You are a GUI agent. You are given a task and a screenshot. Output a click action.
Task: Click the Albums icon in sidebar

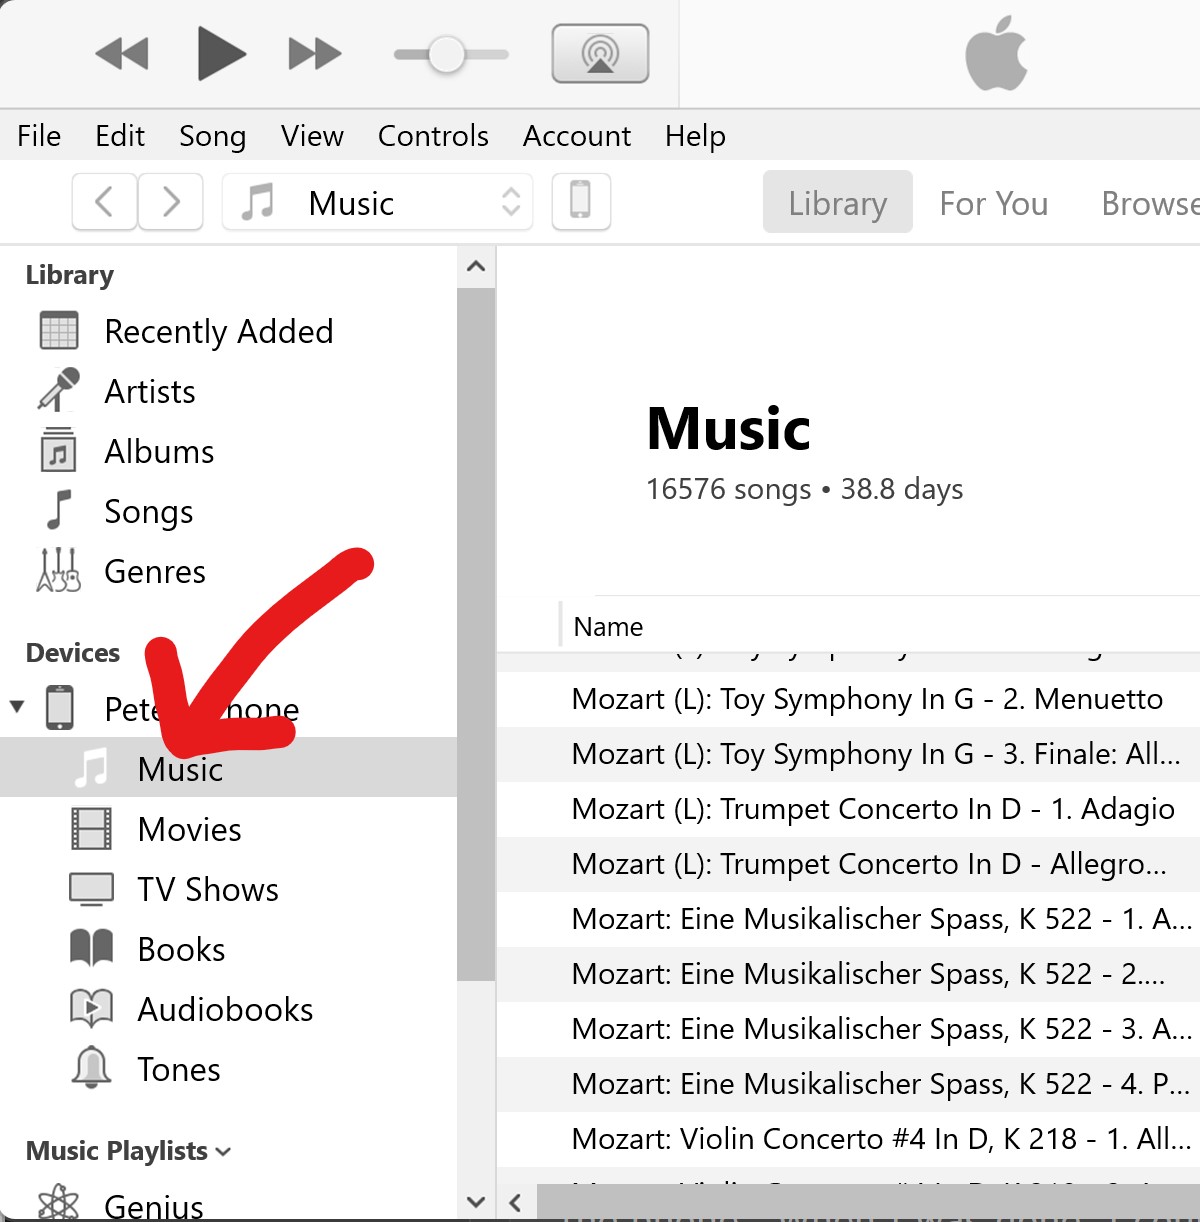58,450
